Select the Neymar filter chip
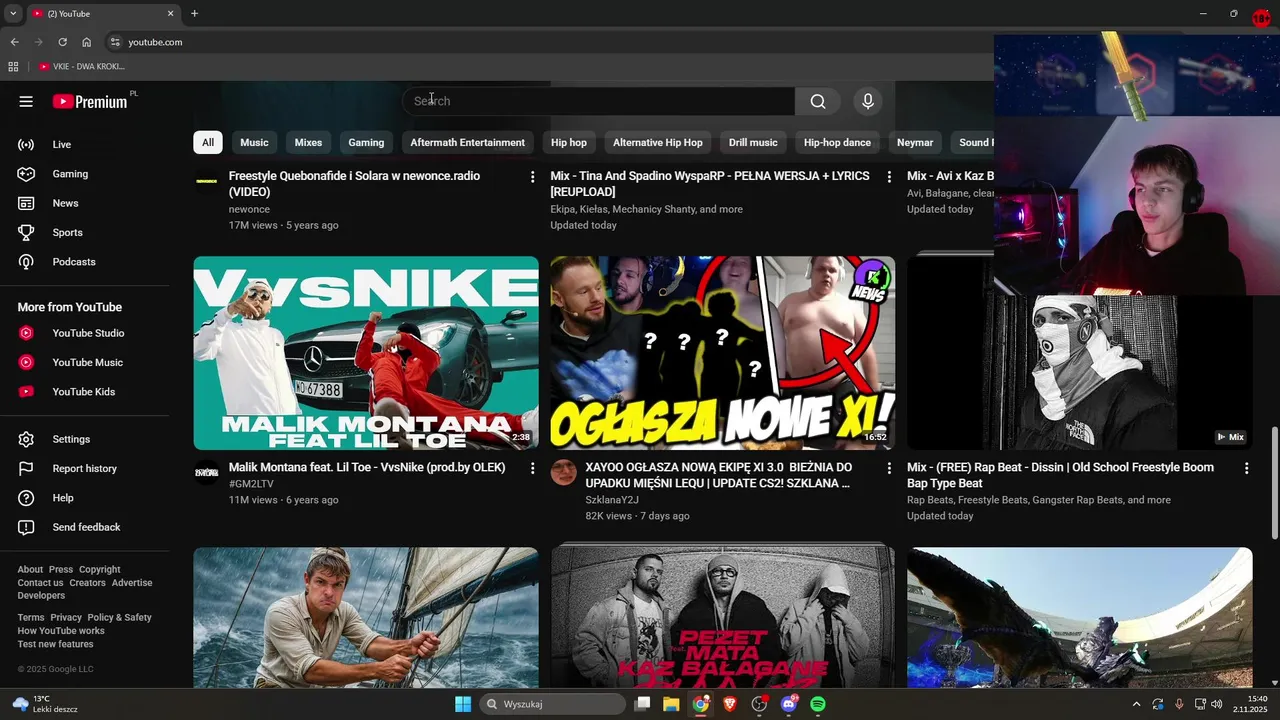The height and width of the screenshot is (720, 1280). click(x=915, y=143)
